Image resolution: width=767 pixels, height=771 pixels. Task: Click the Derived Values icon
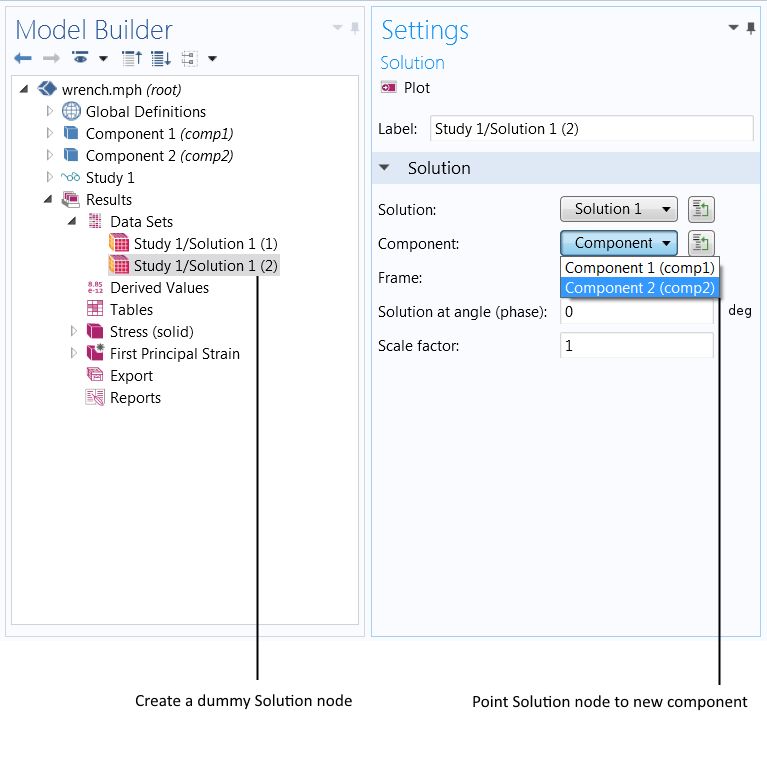[95, 287]
